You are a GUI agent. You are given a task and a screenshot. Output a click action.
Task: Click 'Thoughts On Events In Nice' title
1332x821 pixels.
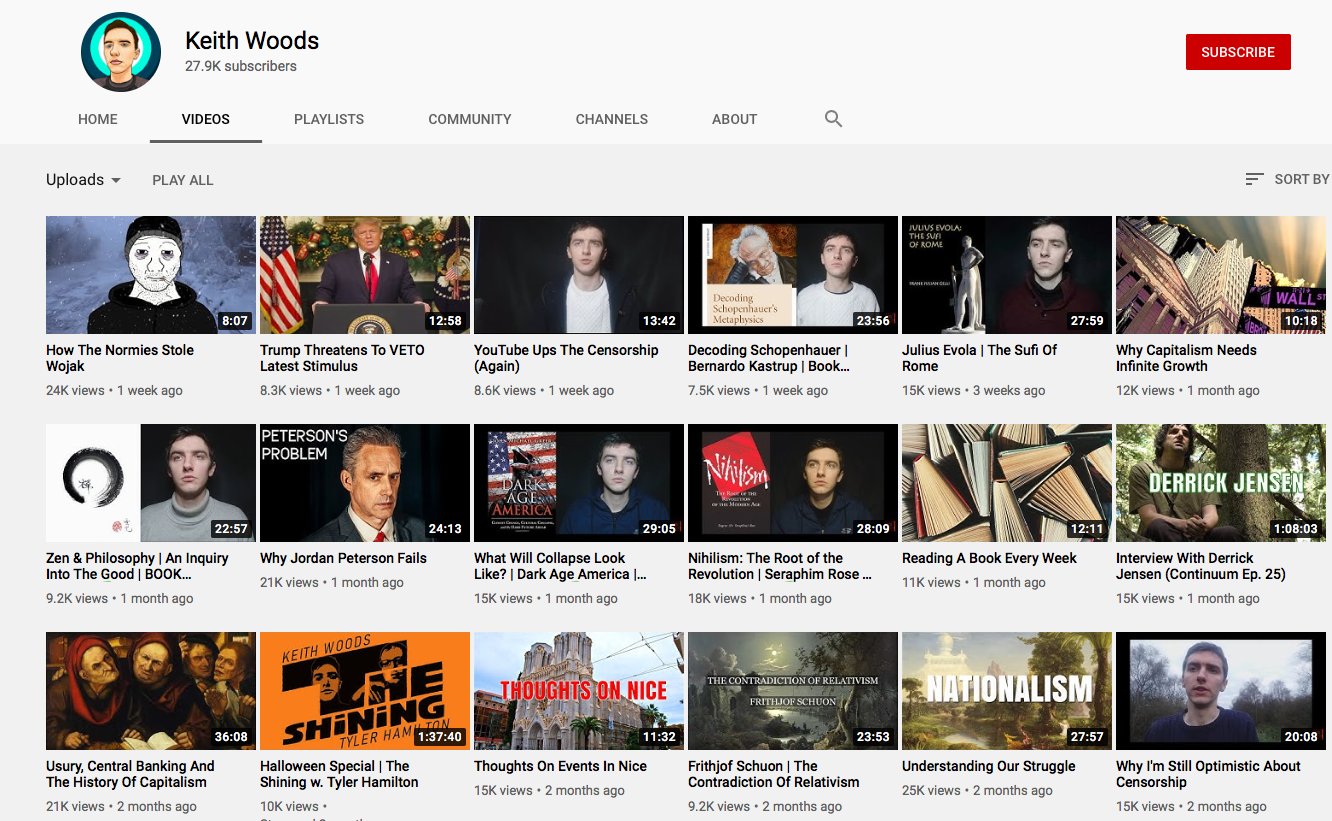click(560, 766)
